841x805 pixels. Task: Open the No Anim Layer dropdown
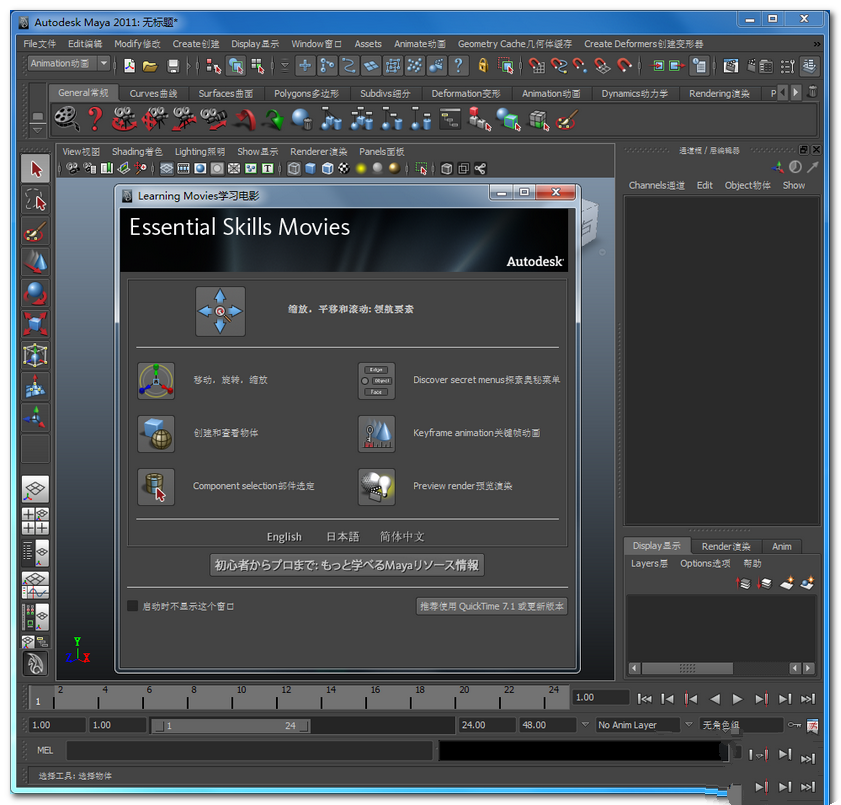[637, 725]
